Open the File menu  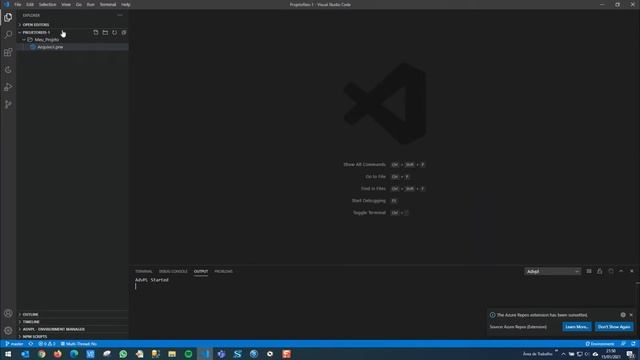pos(18,4)
